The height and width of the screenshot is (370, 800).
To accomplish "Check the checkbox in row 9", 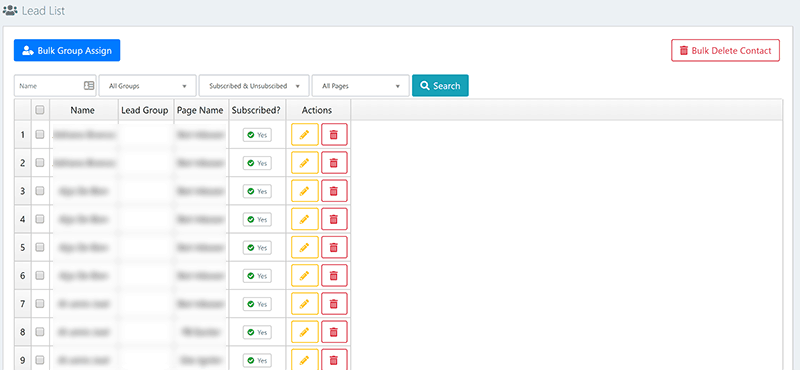I will (40, 360).
